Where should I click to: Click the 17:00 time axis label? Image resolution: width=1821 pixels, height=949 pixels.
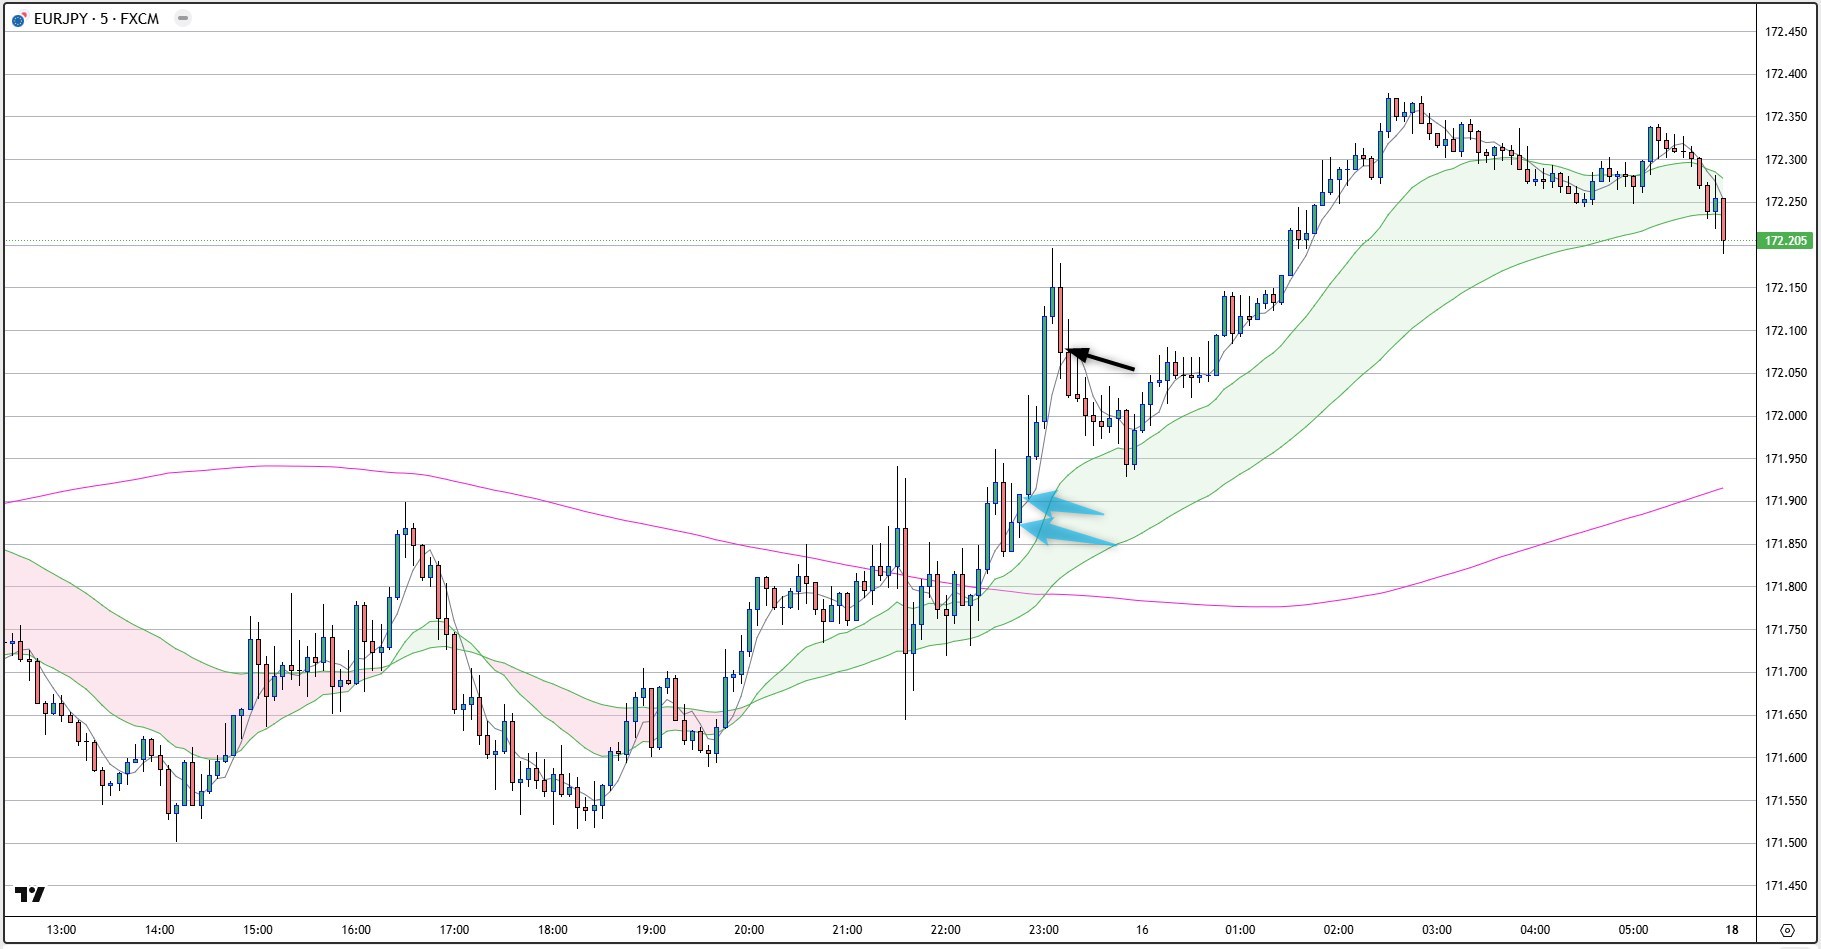[x=454, y=930]
